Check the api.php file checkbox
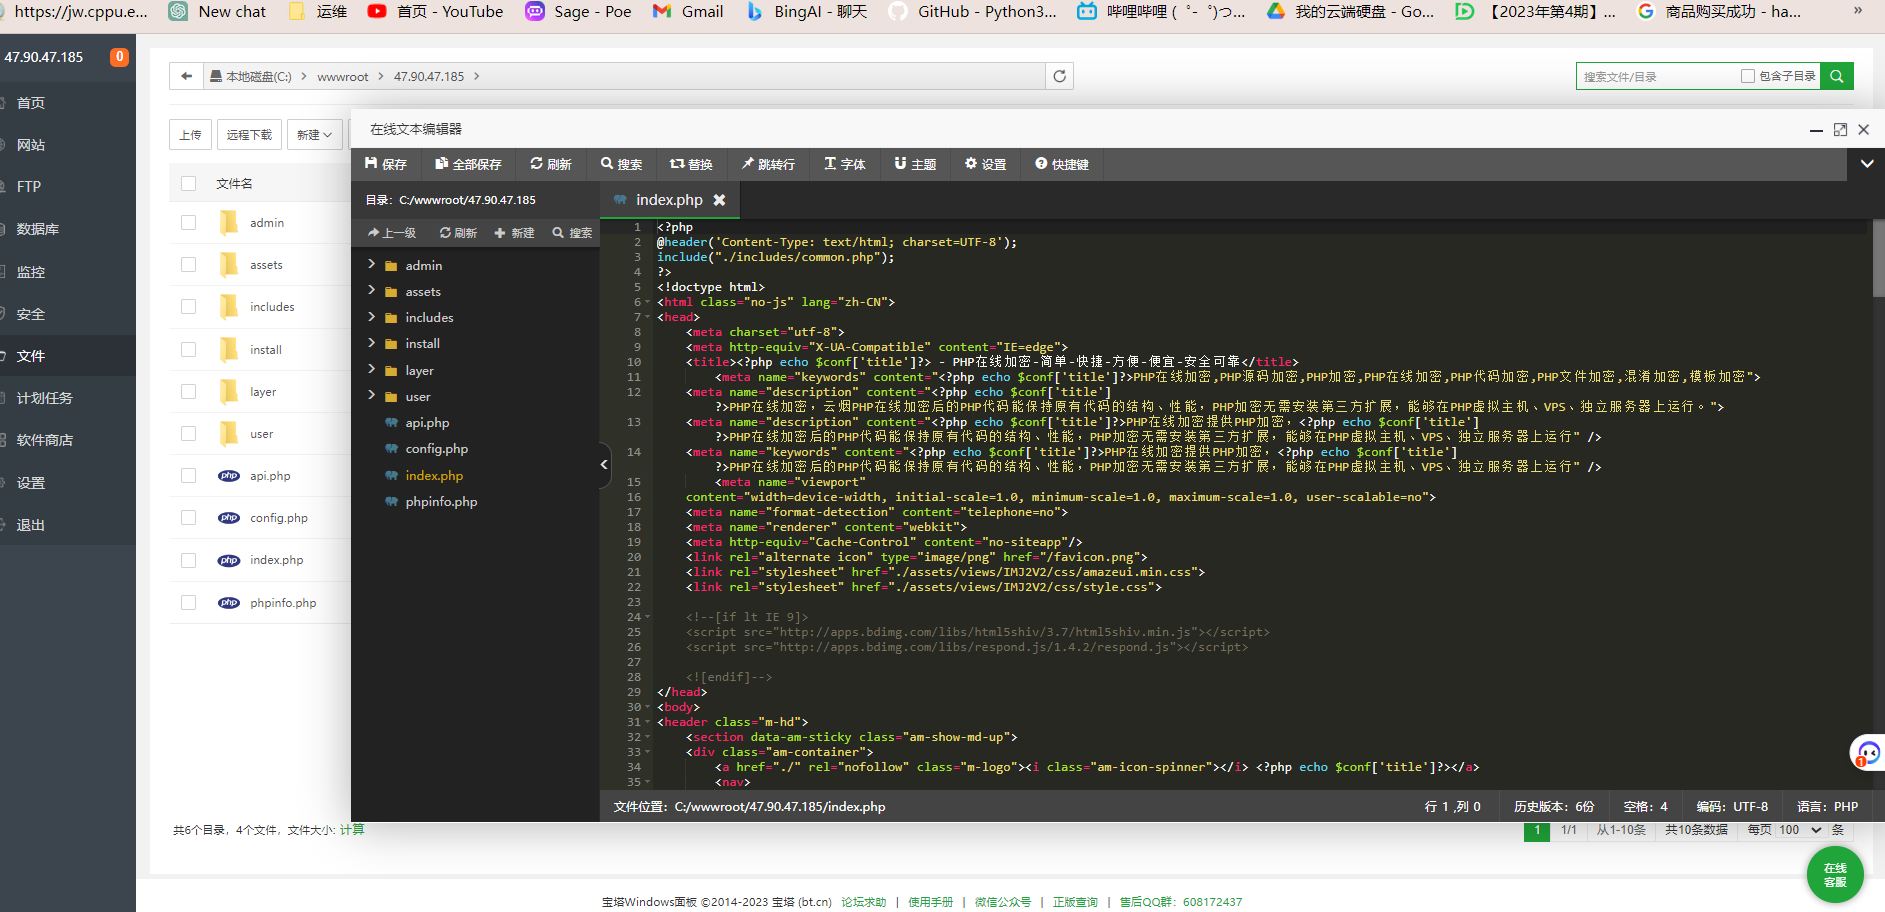The image size is (1885, 912). [188, 476]
